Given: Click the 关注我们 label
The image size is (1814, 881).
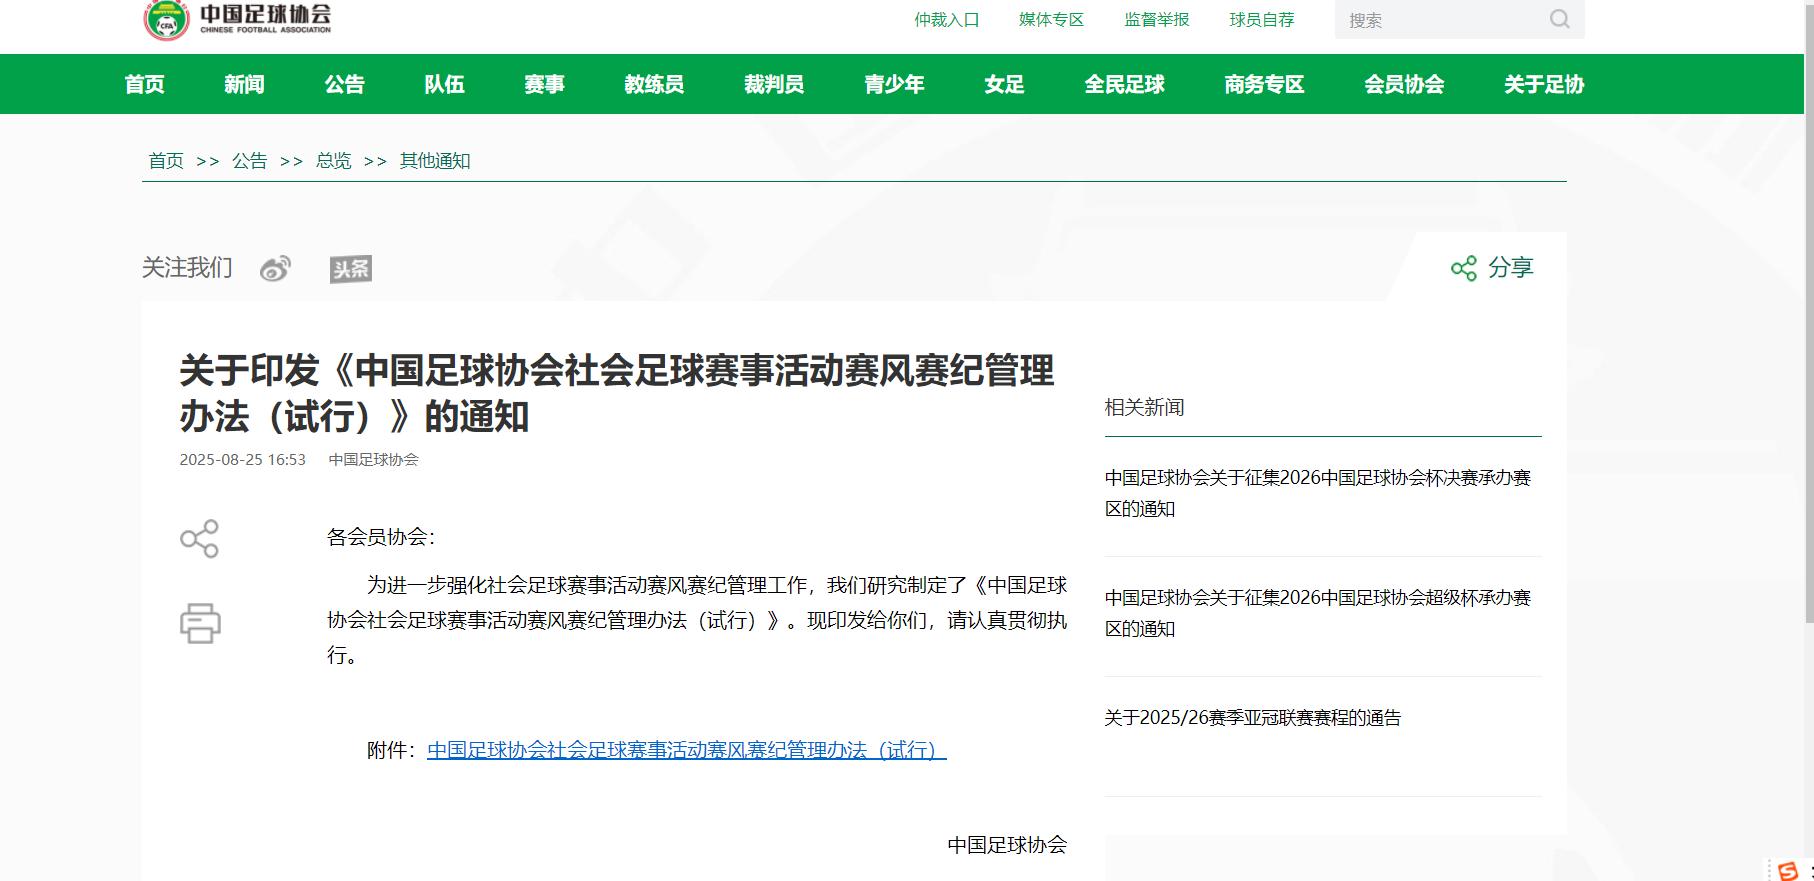Looking at the screenshot, I should pyautogui.click(x=187, y=268).
